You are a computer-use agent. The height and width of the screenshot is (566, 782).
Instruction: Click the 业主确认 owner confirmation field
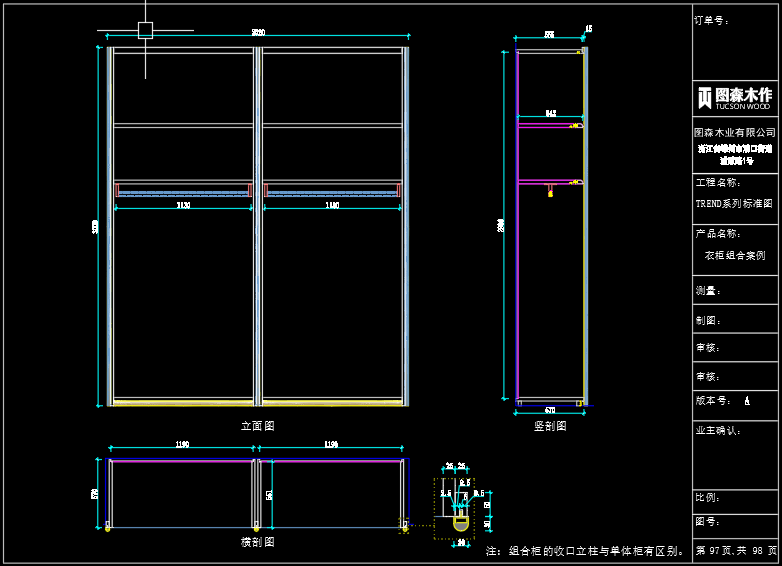coord(718,430)
